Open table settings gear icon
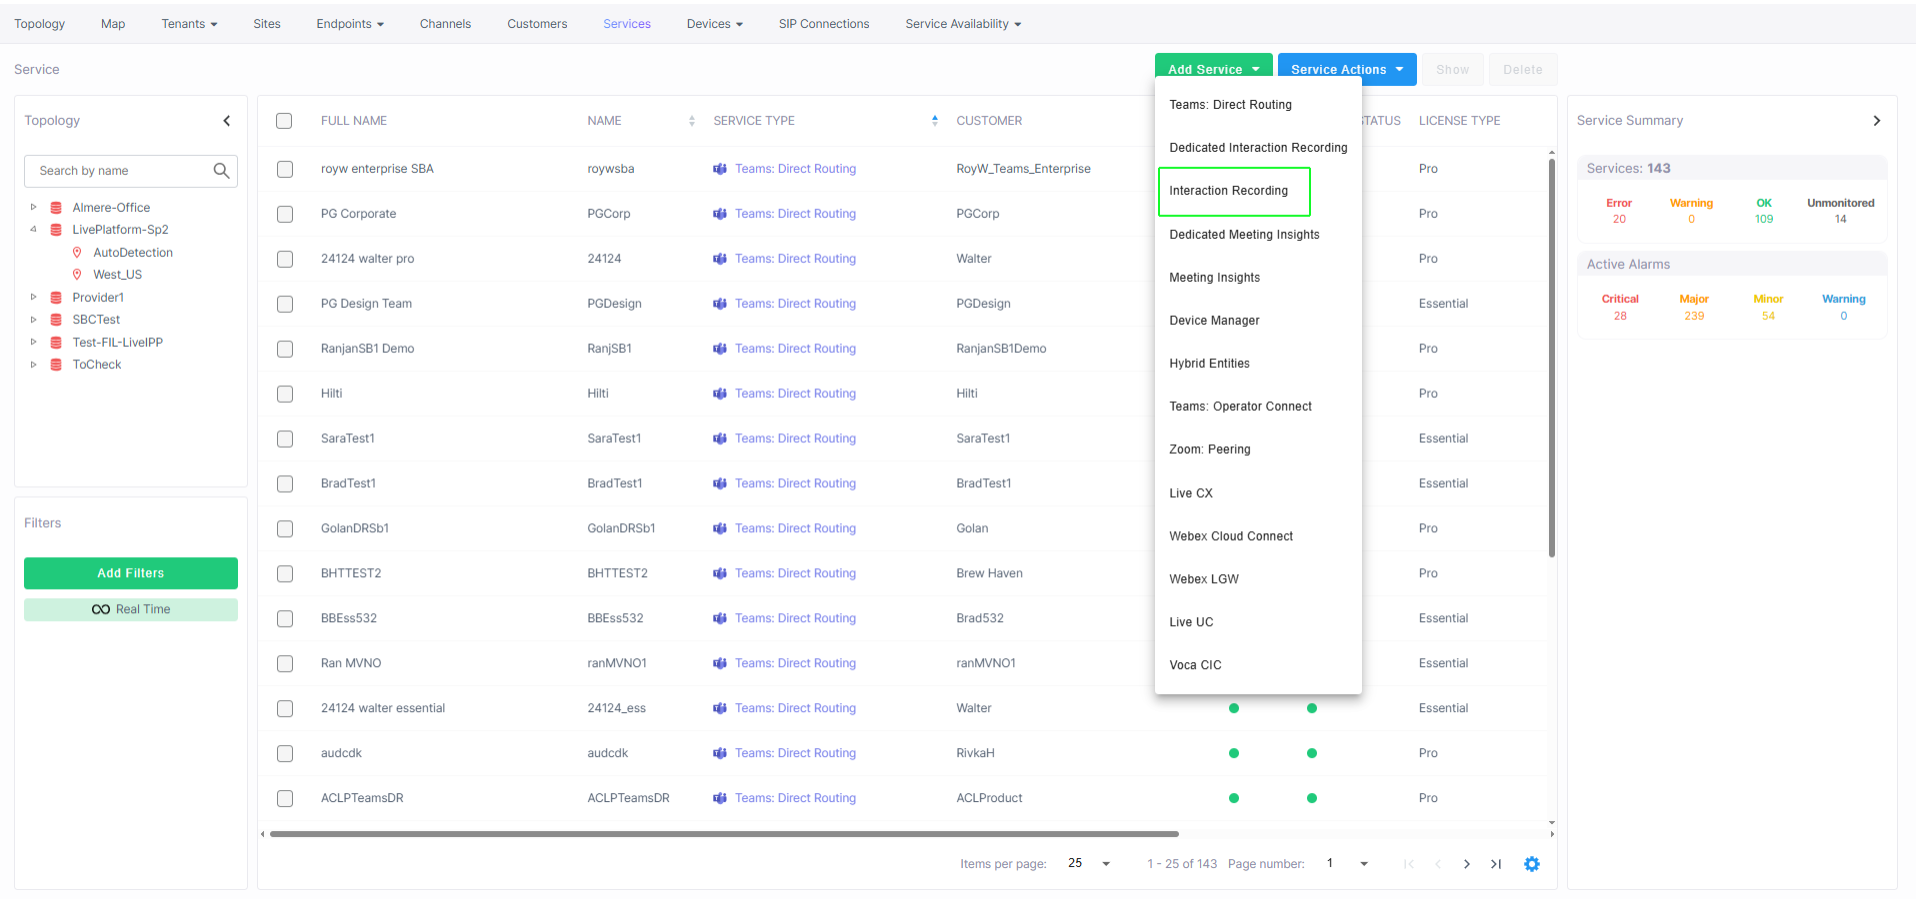1916x899 pixels. (x=1532, y=864)
